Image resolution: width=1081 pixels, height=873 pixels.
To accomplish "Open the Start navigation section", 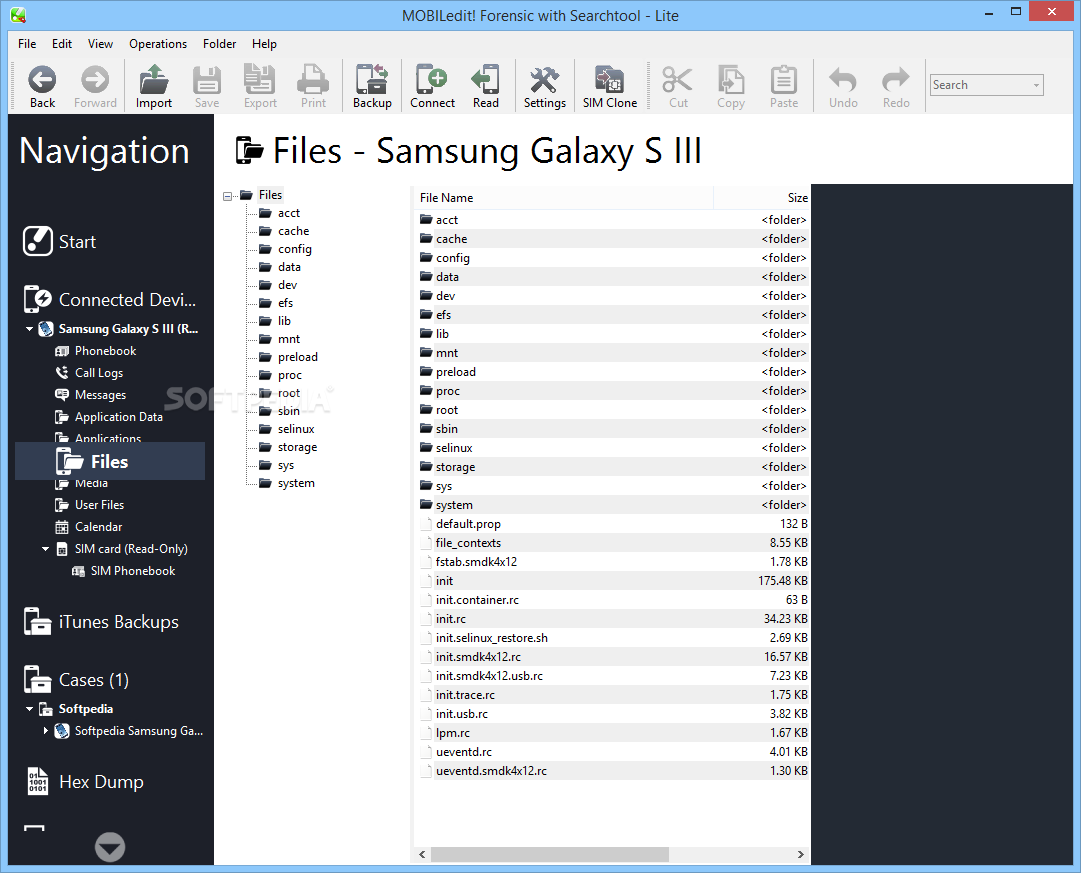I will (59, 241).
